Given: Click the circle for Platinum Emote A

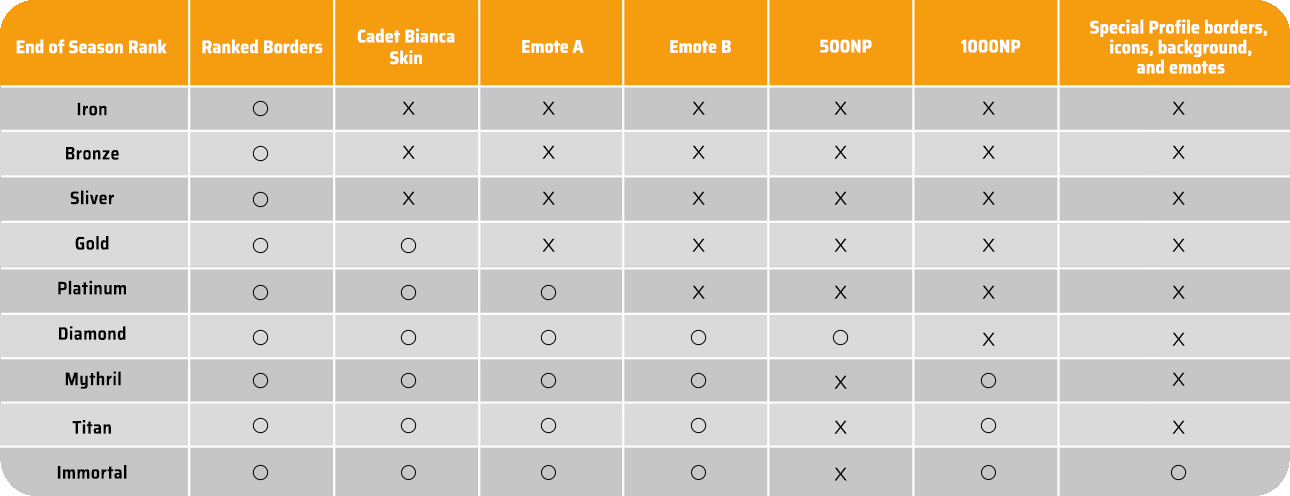Looking at the screenshot, I should [548, 292].
